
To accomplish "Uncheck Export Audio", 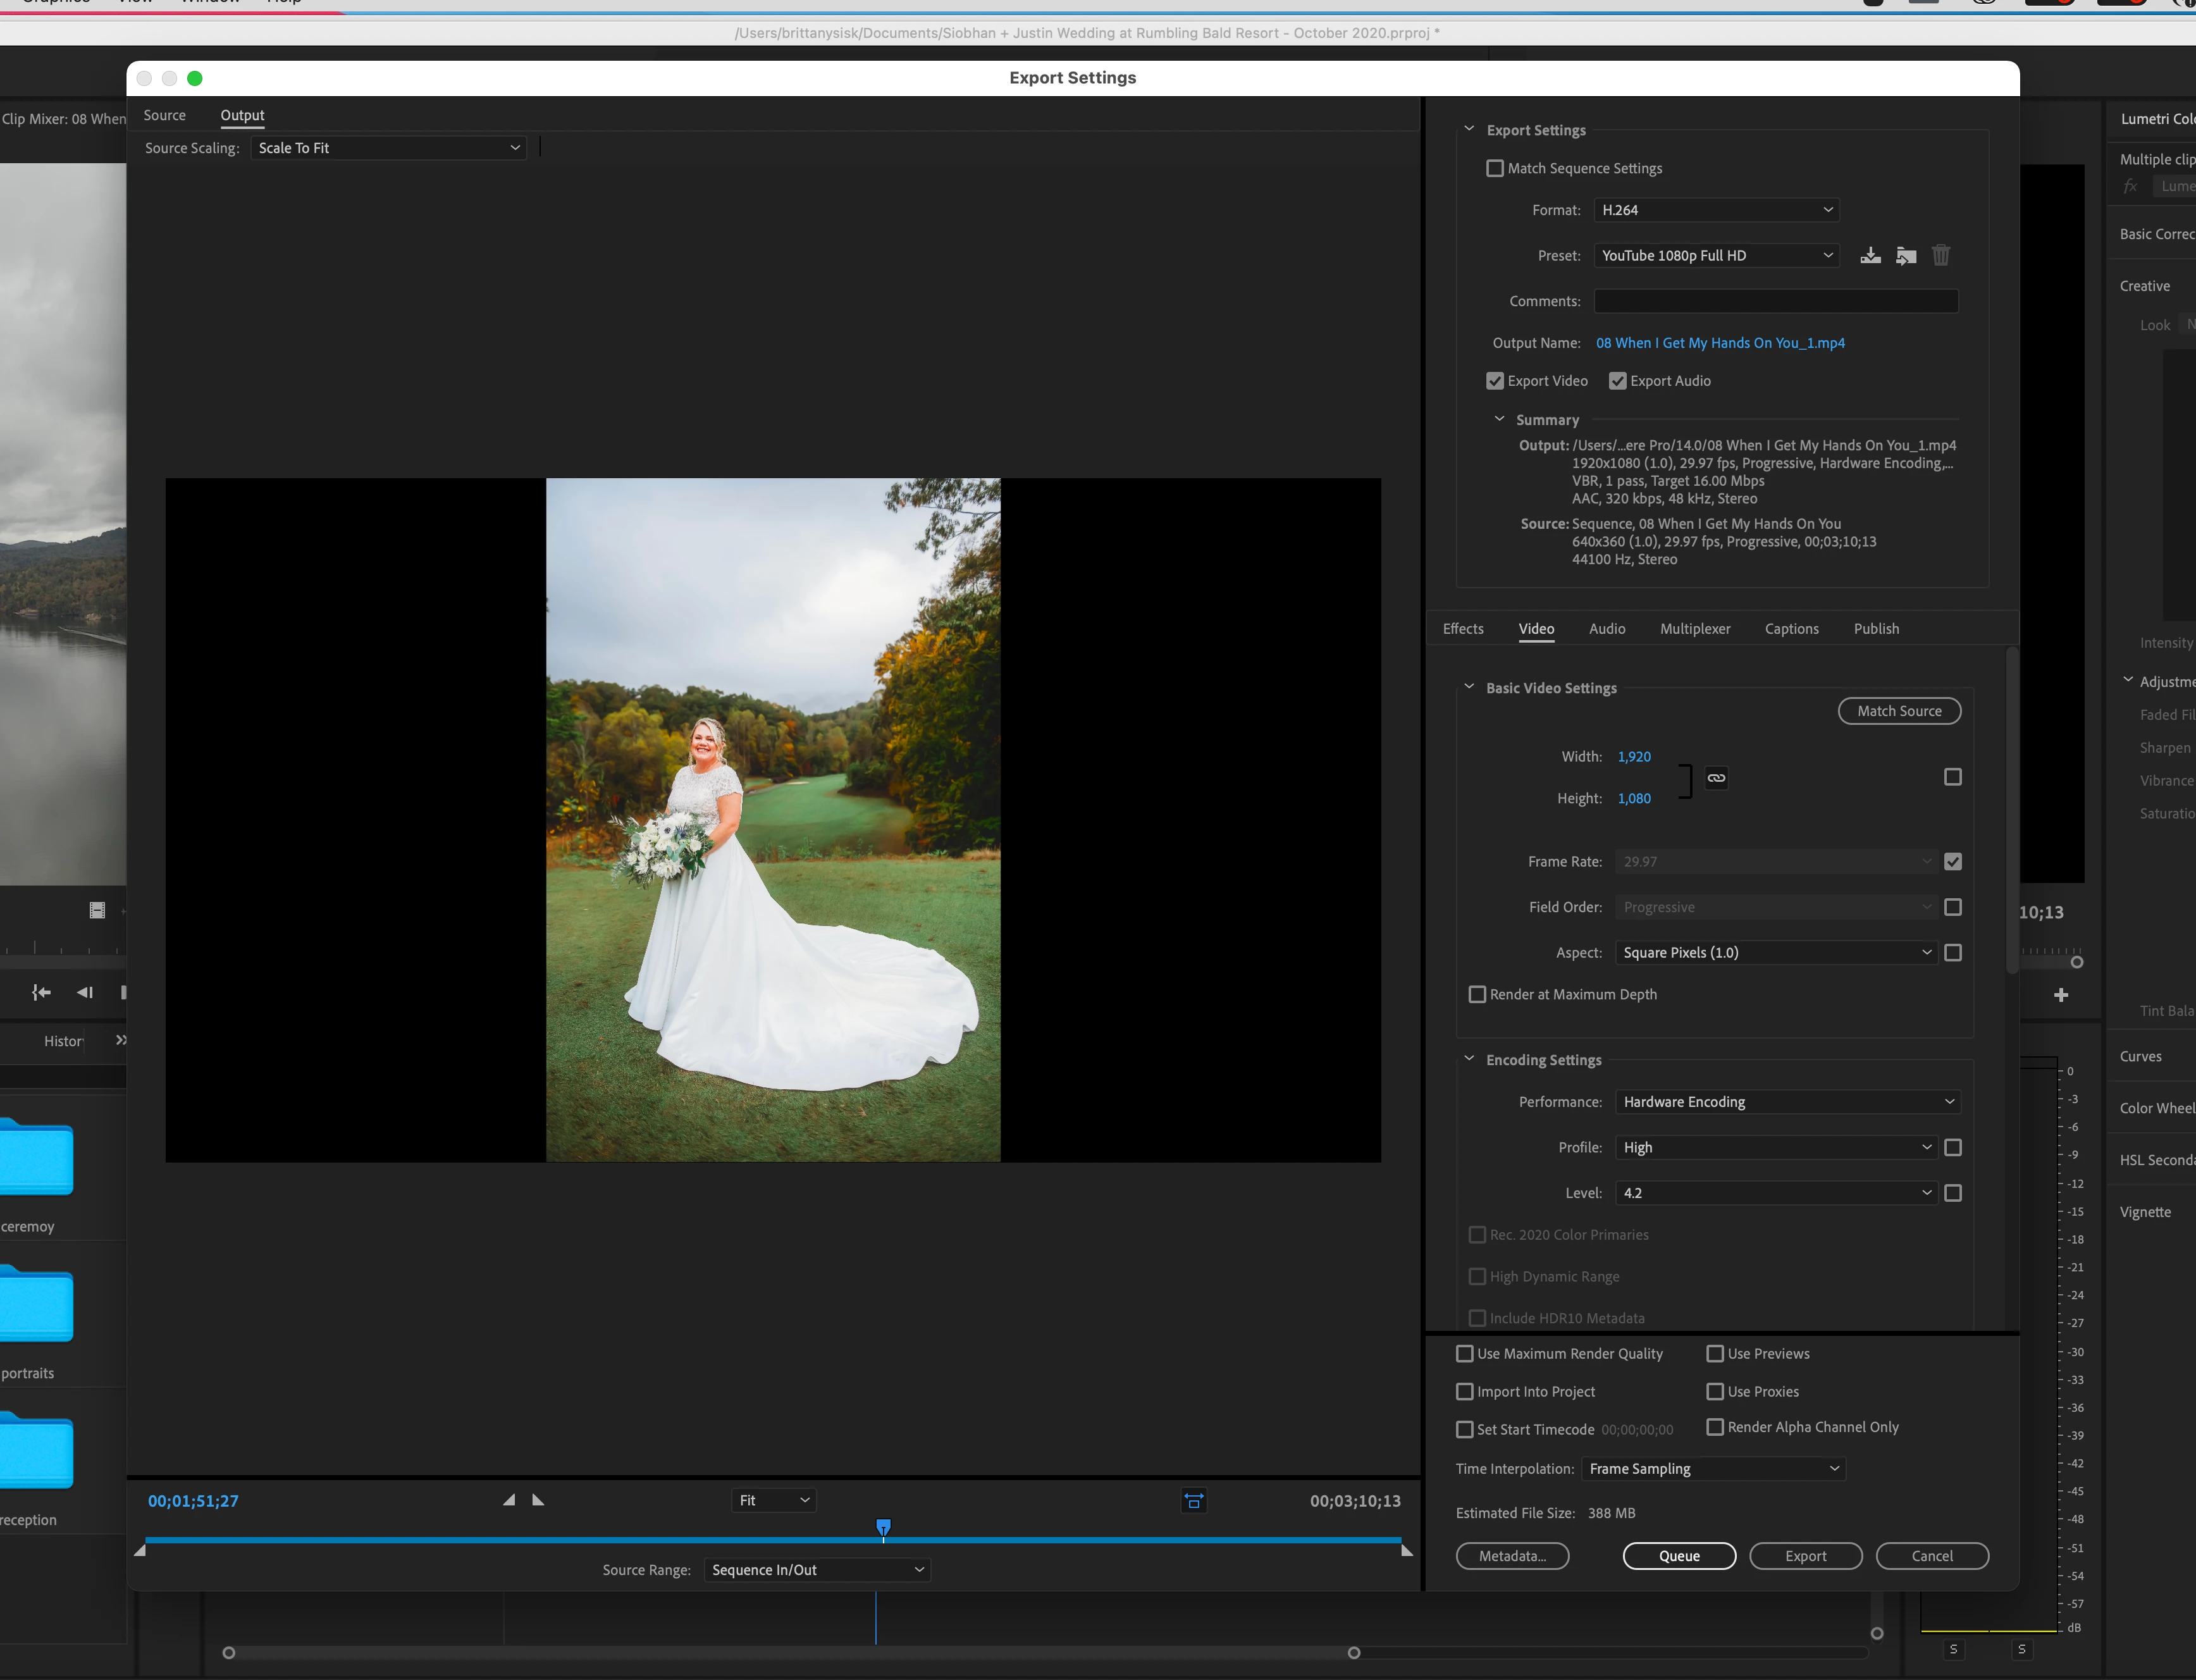I will click(1617, 381).
